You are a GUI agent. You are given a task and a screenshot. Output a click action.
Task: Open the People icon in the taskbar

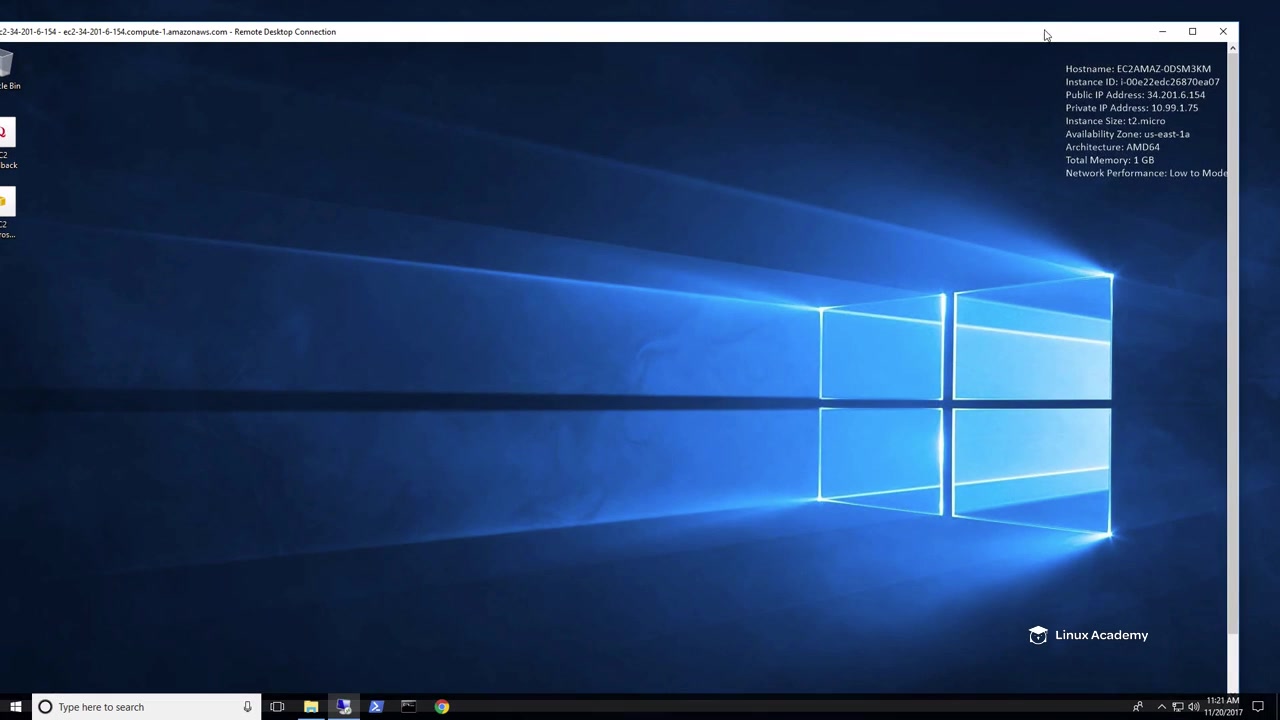coord(1138,707)
